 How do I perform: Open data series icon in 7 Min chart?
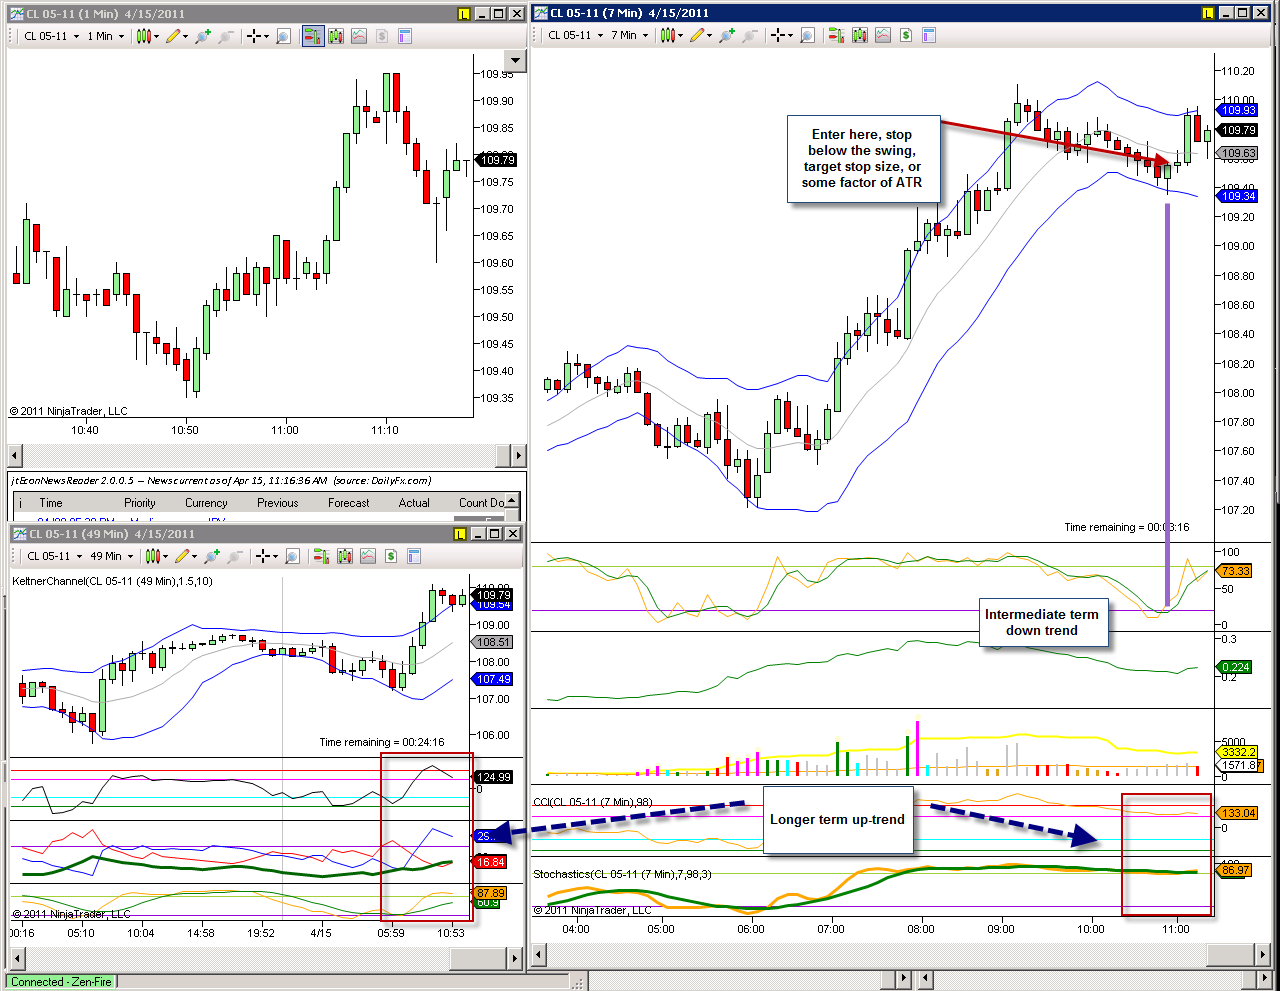859,36
